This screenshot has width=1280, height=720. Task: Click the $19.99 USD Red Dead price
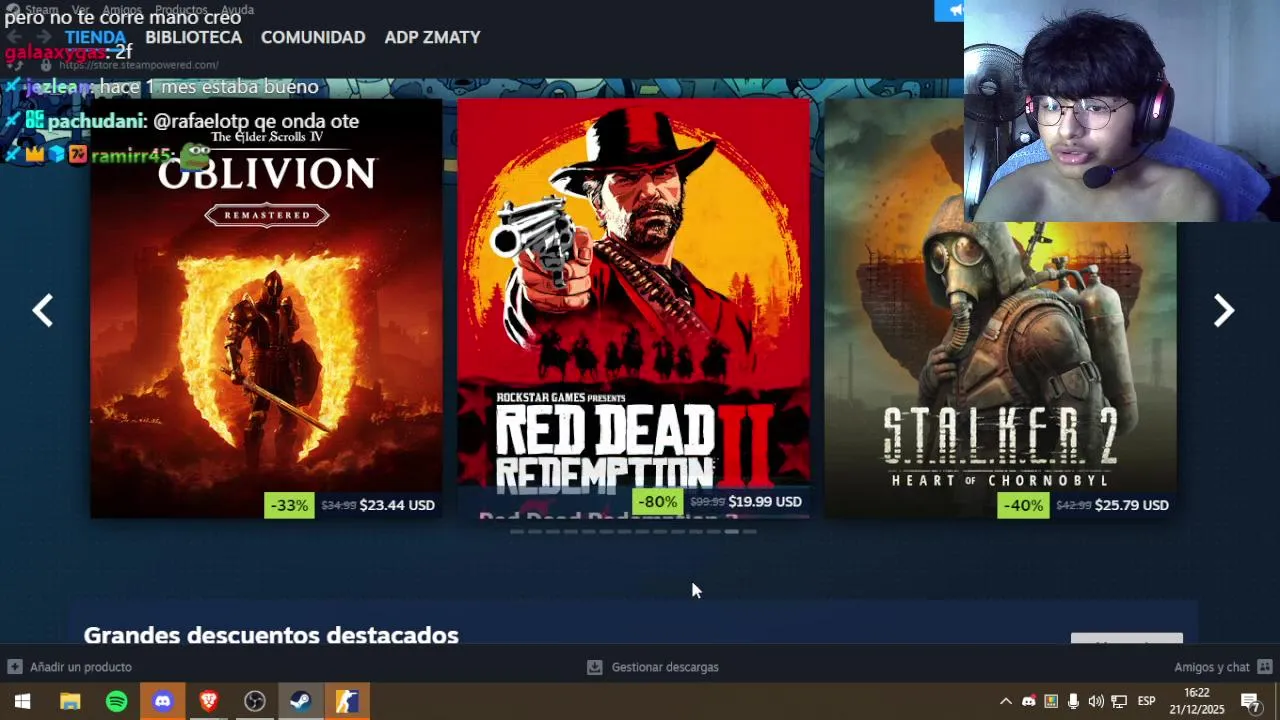pyautogui.click(x=765, y=502)
